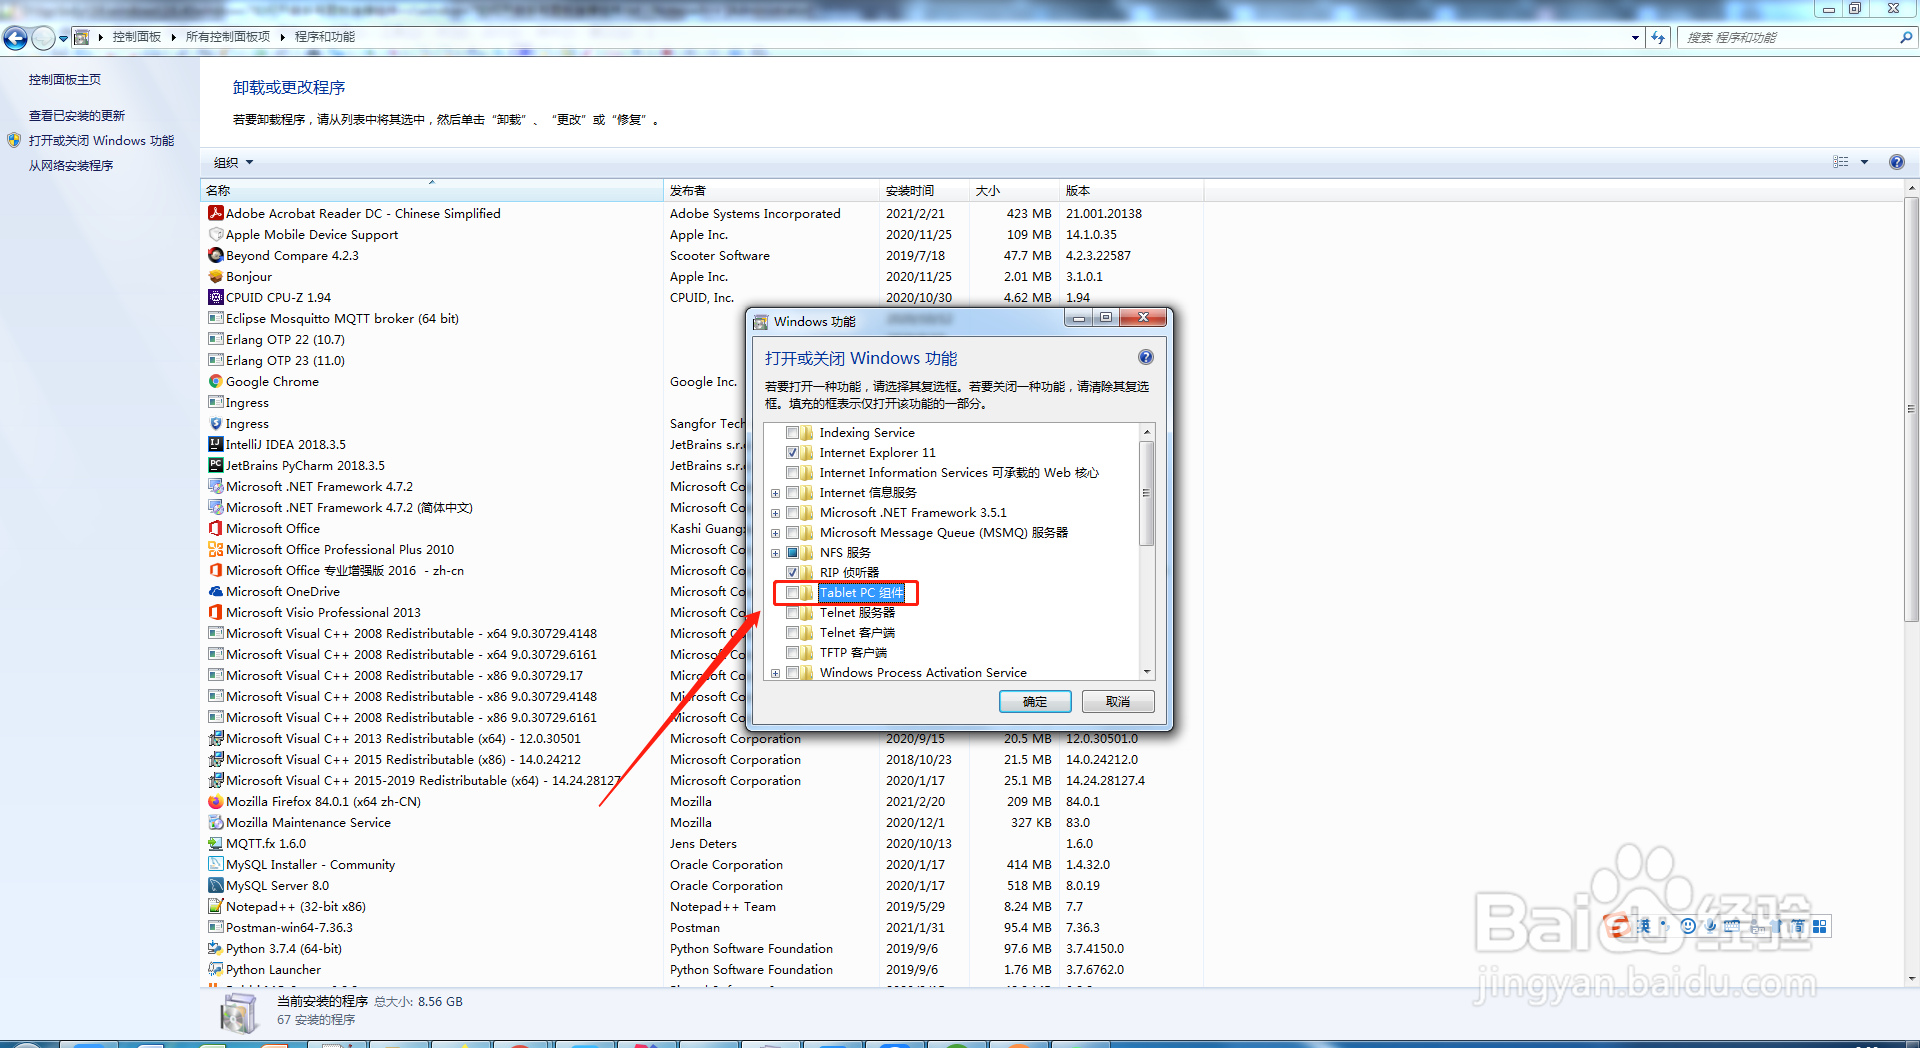
Task: Toggle the Indexing Service checkbox
Action: pyautogui.click(x=792, y=432)
